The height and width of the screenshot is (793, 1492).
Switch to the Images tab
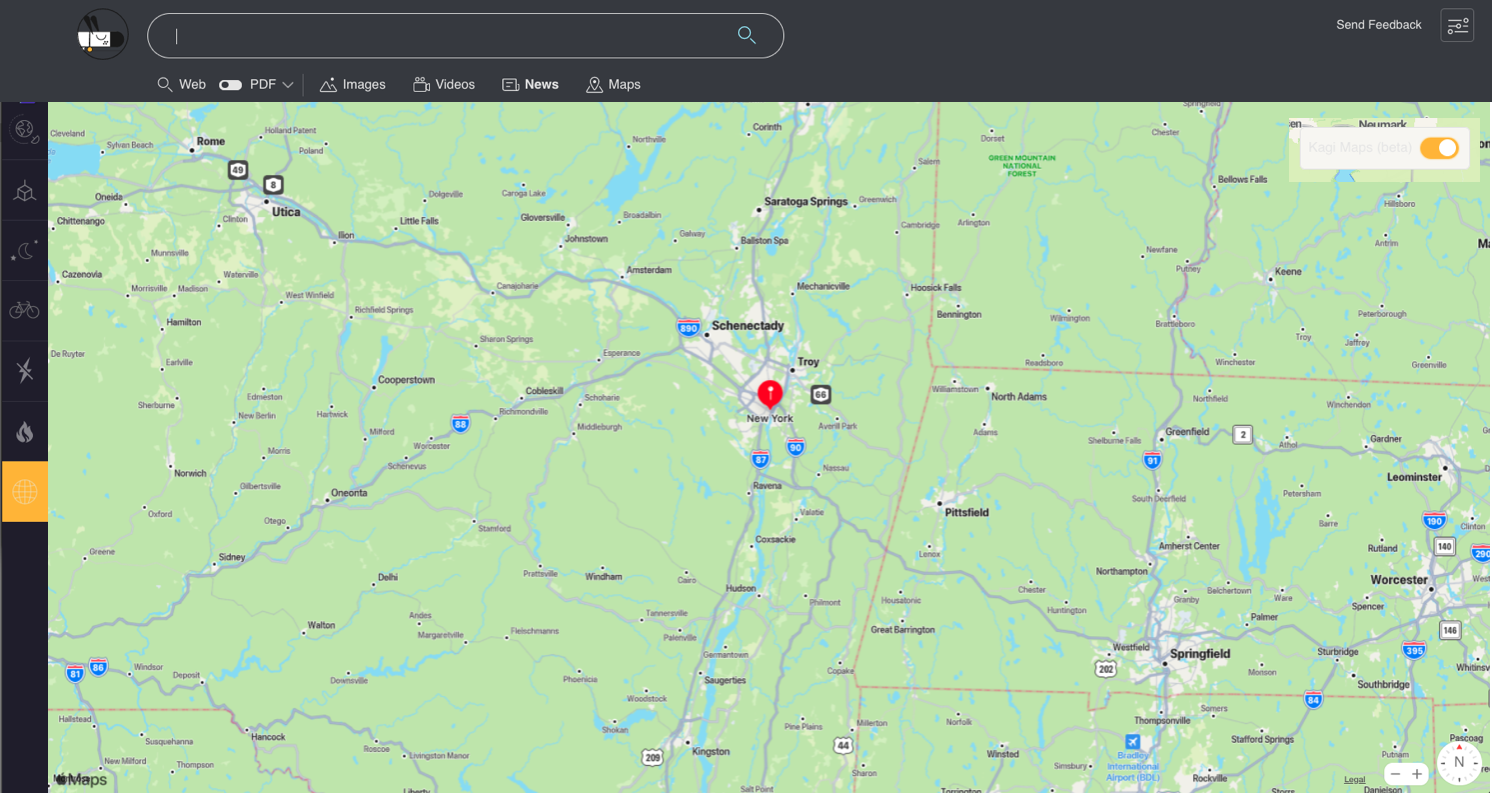(352, 85)
